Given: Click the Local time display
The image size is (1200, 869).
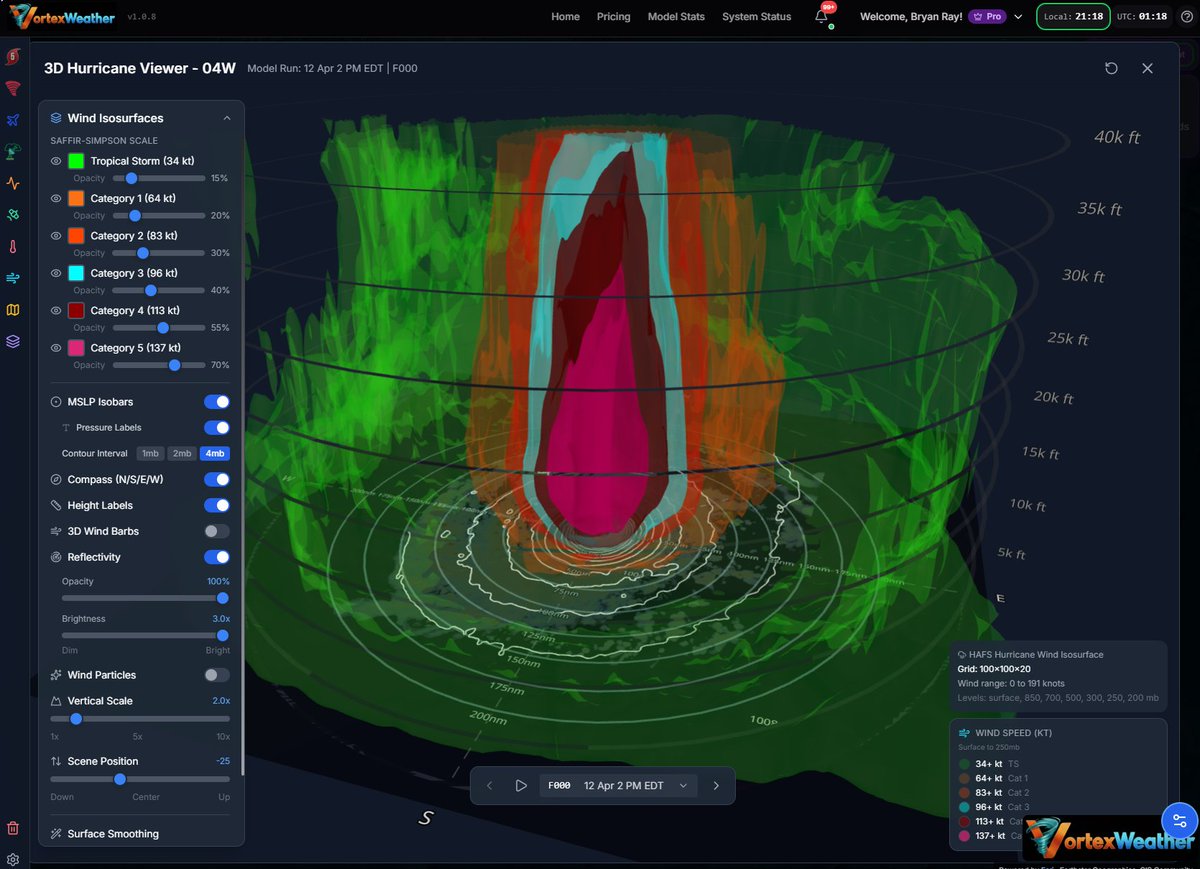Looking at the screenshot, I should 1074,17.
